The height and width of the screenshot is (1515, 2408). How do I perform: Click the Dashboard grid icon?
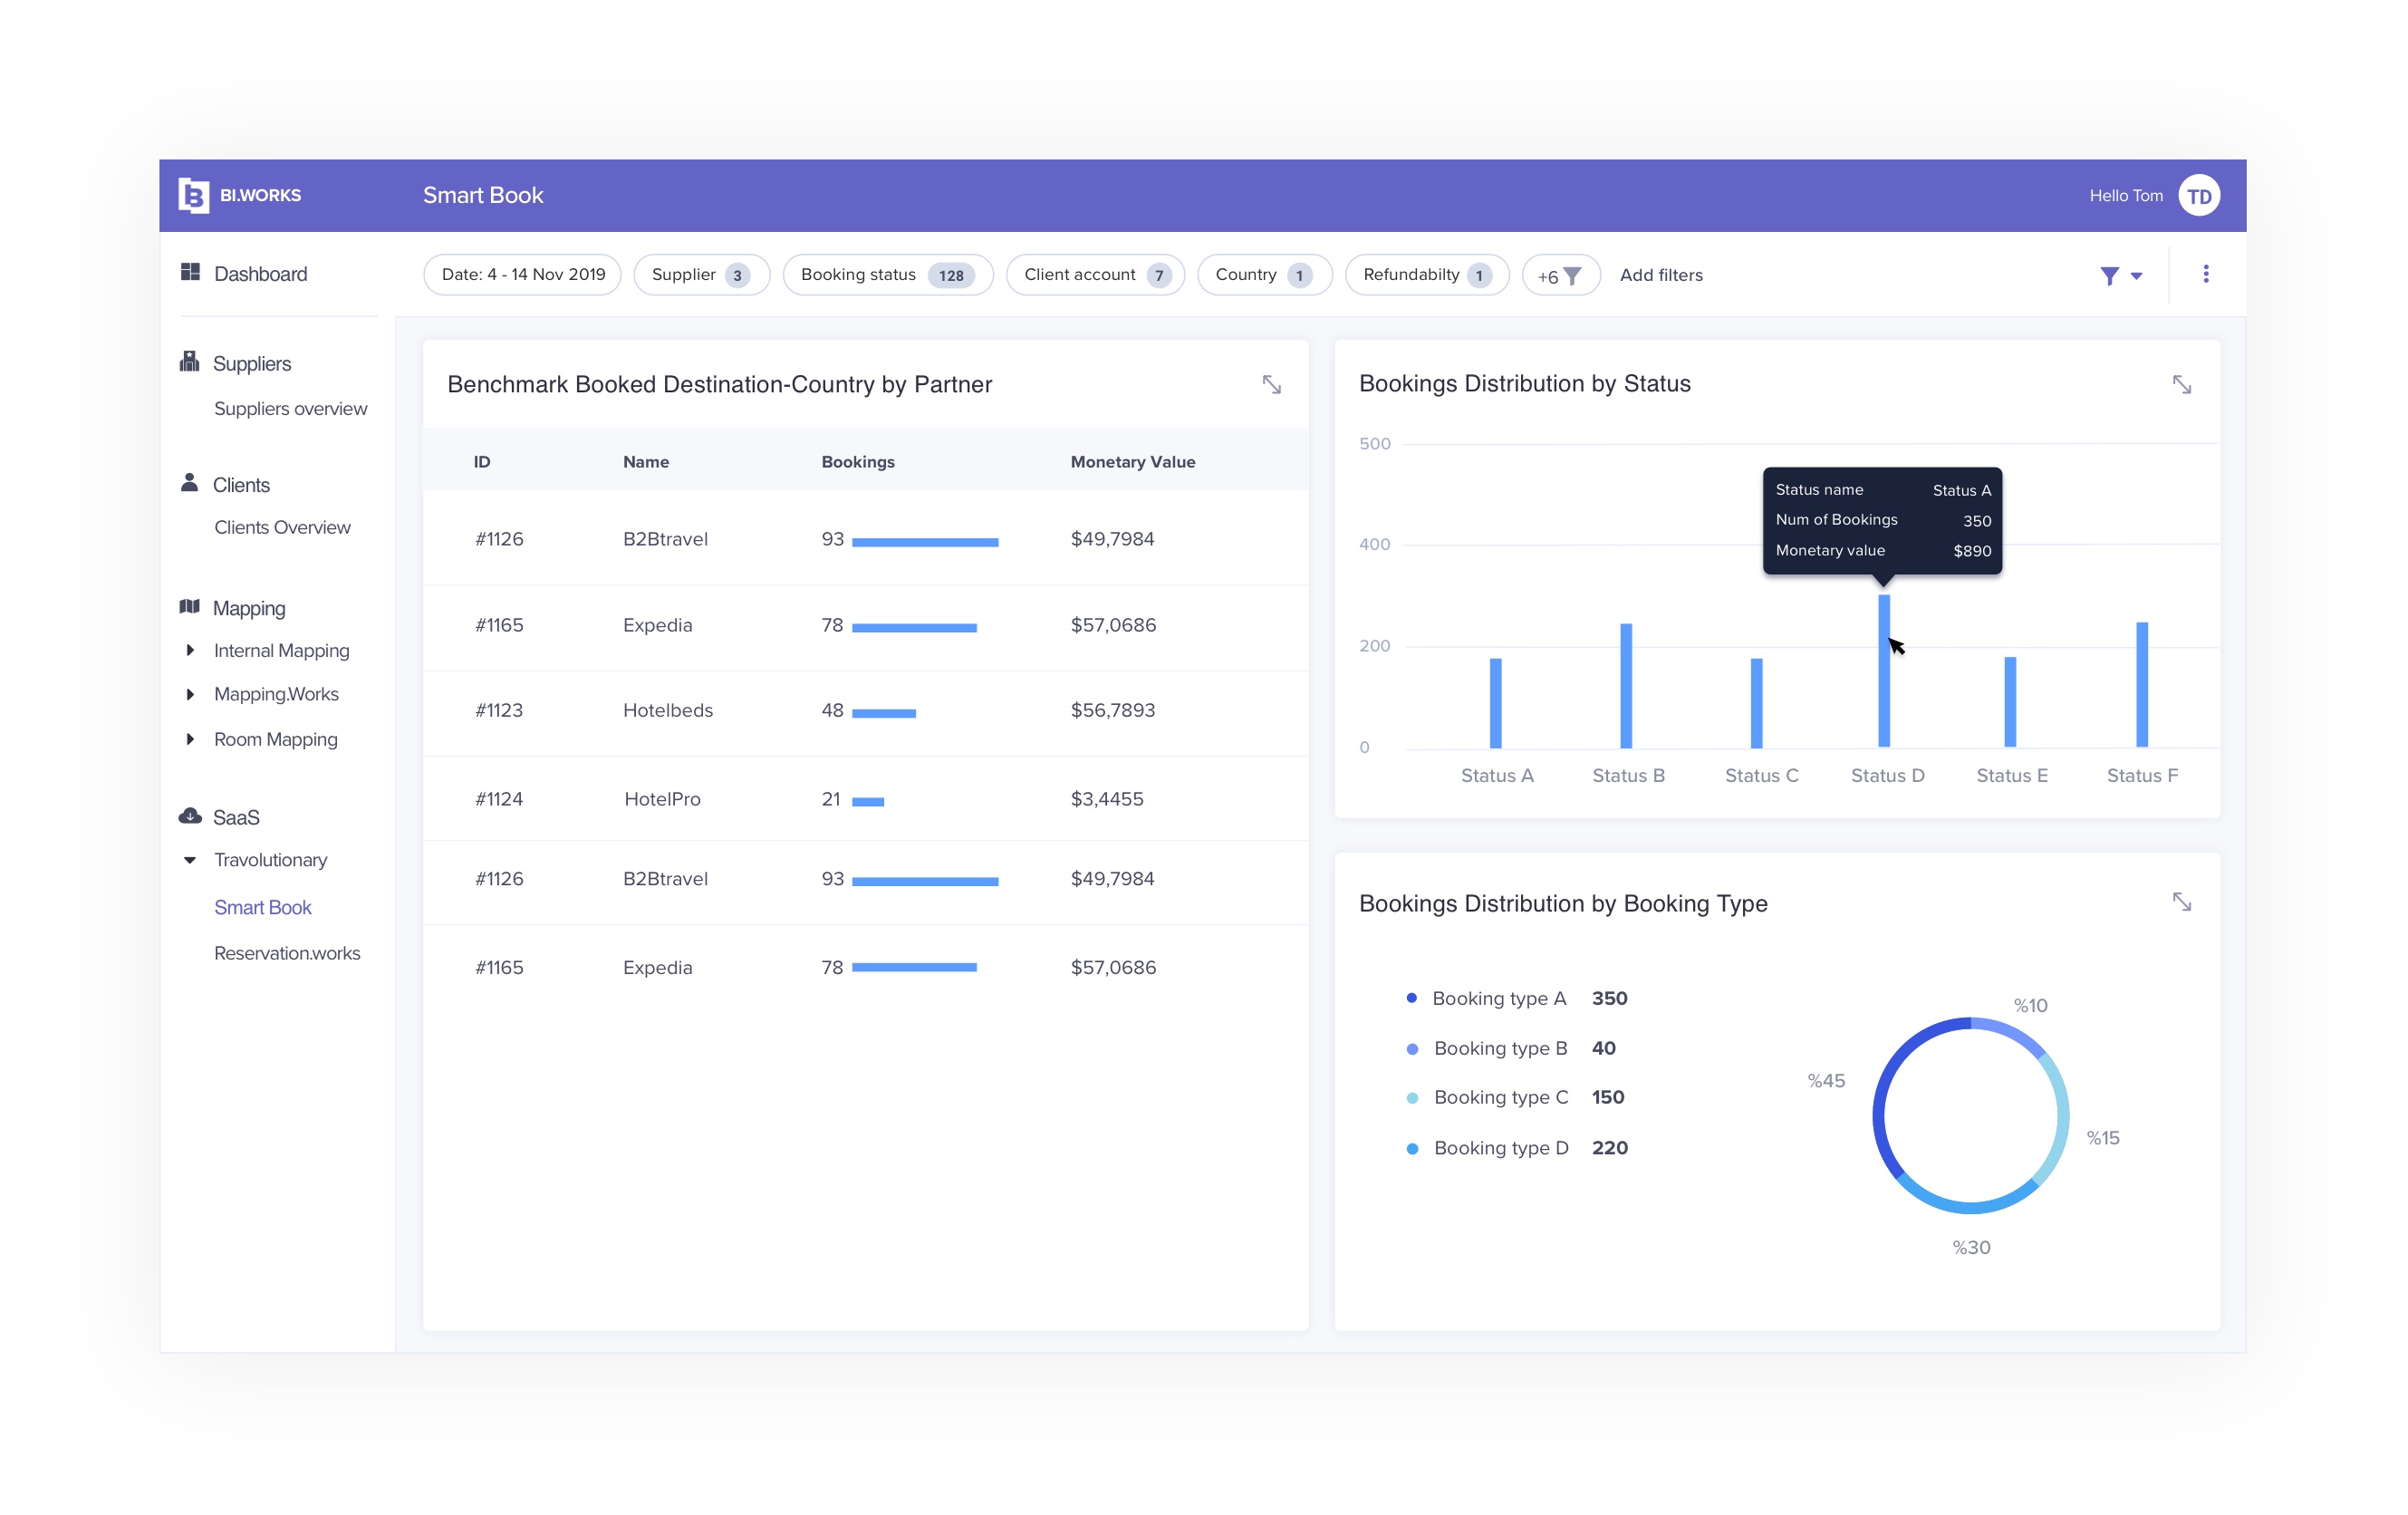click(190, 272)
